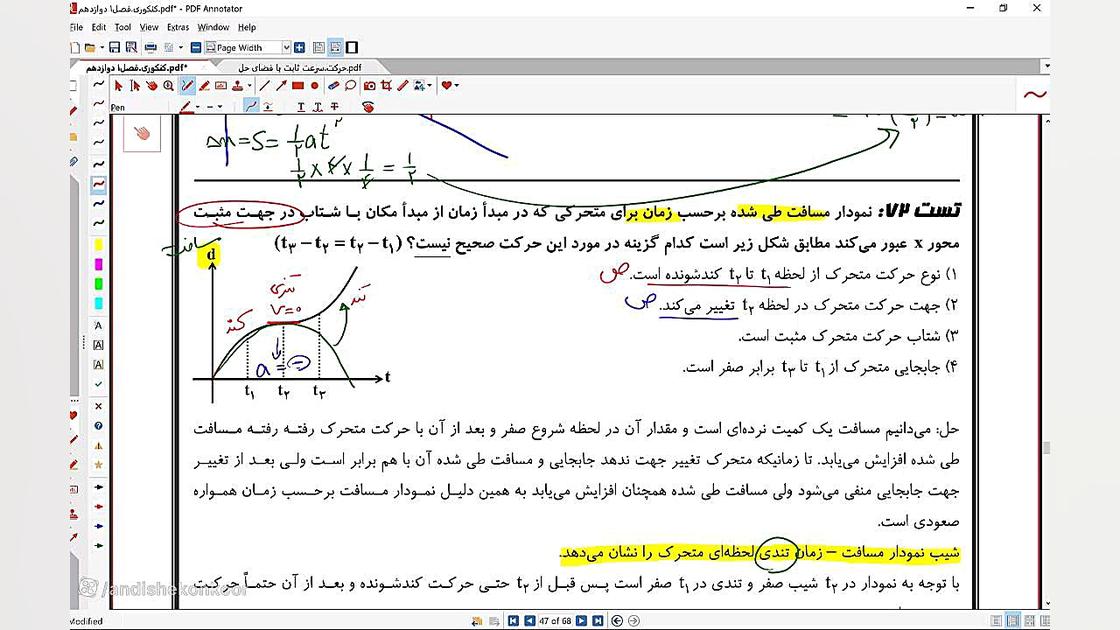Go to previous page button
The image size is (1120, 630).
click(x=529, y=621)
